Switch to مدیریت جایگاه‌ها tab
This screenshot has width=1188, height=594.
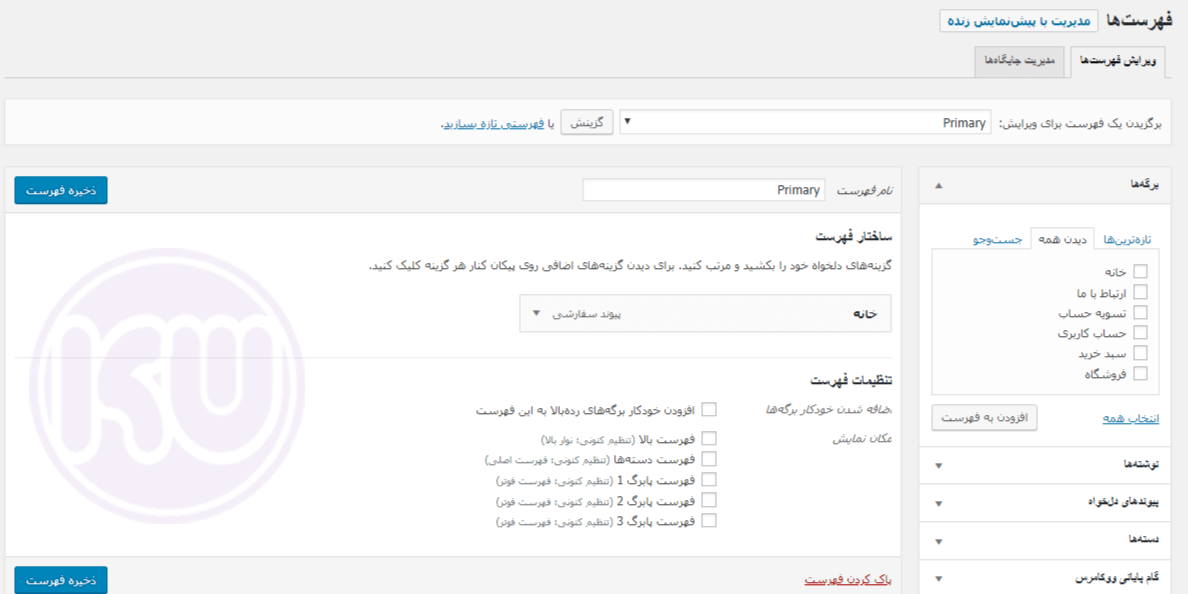tap(1019, 61)
